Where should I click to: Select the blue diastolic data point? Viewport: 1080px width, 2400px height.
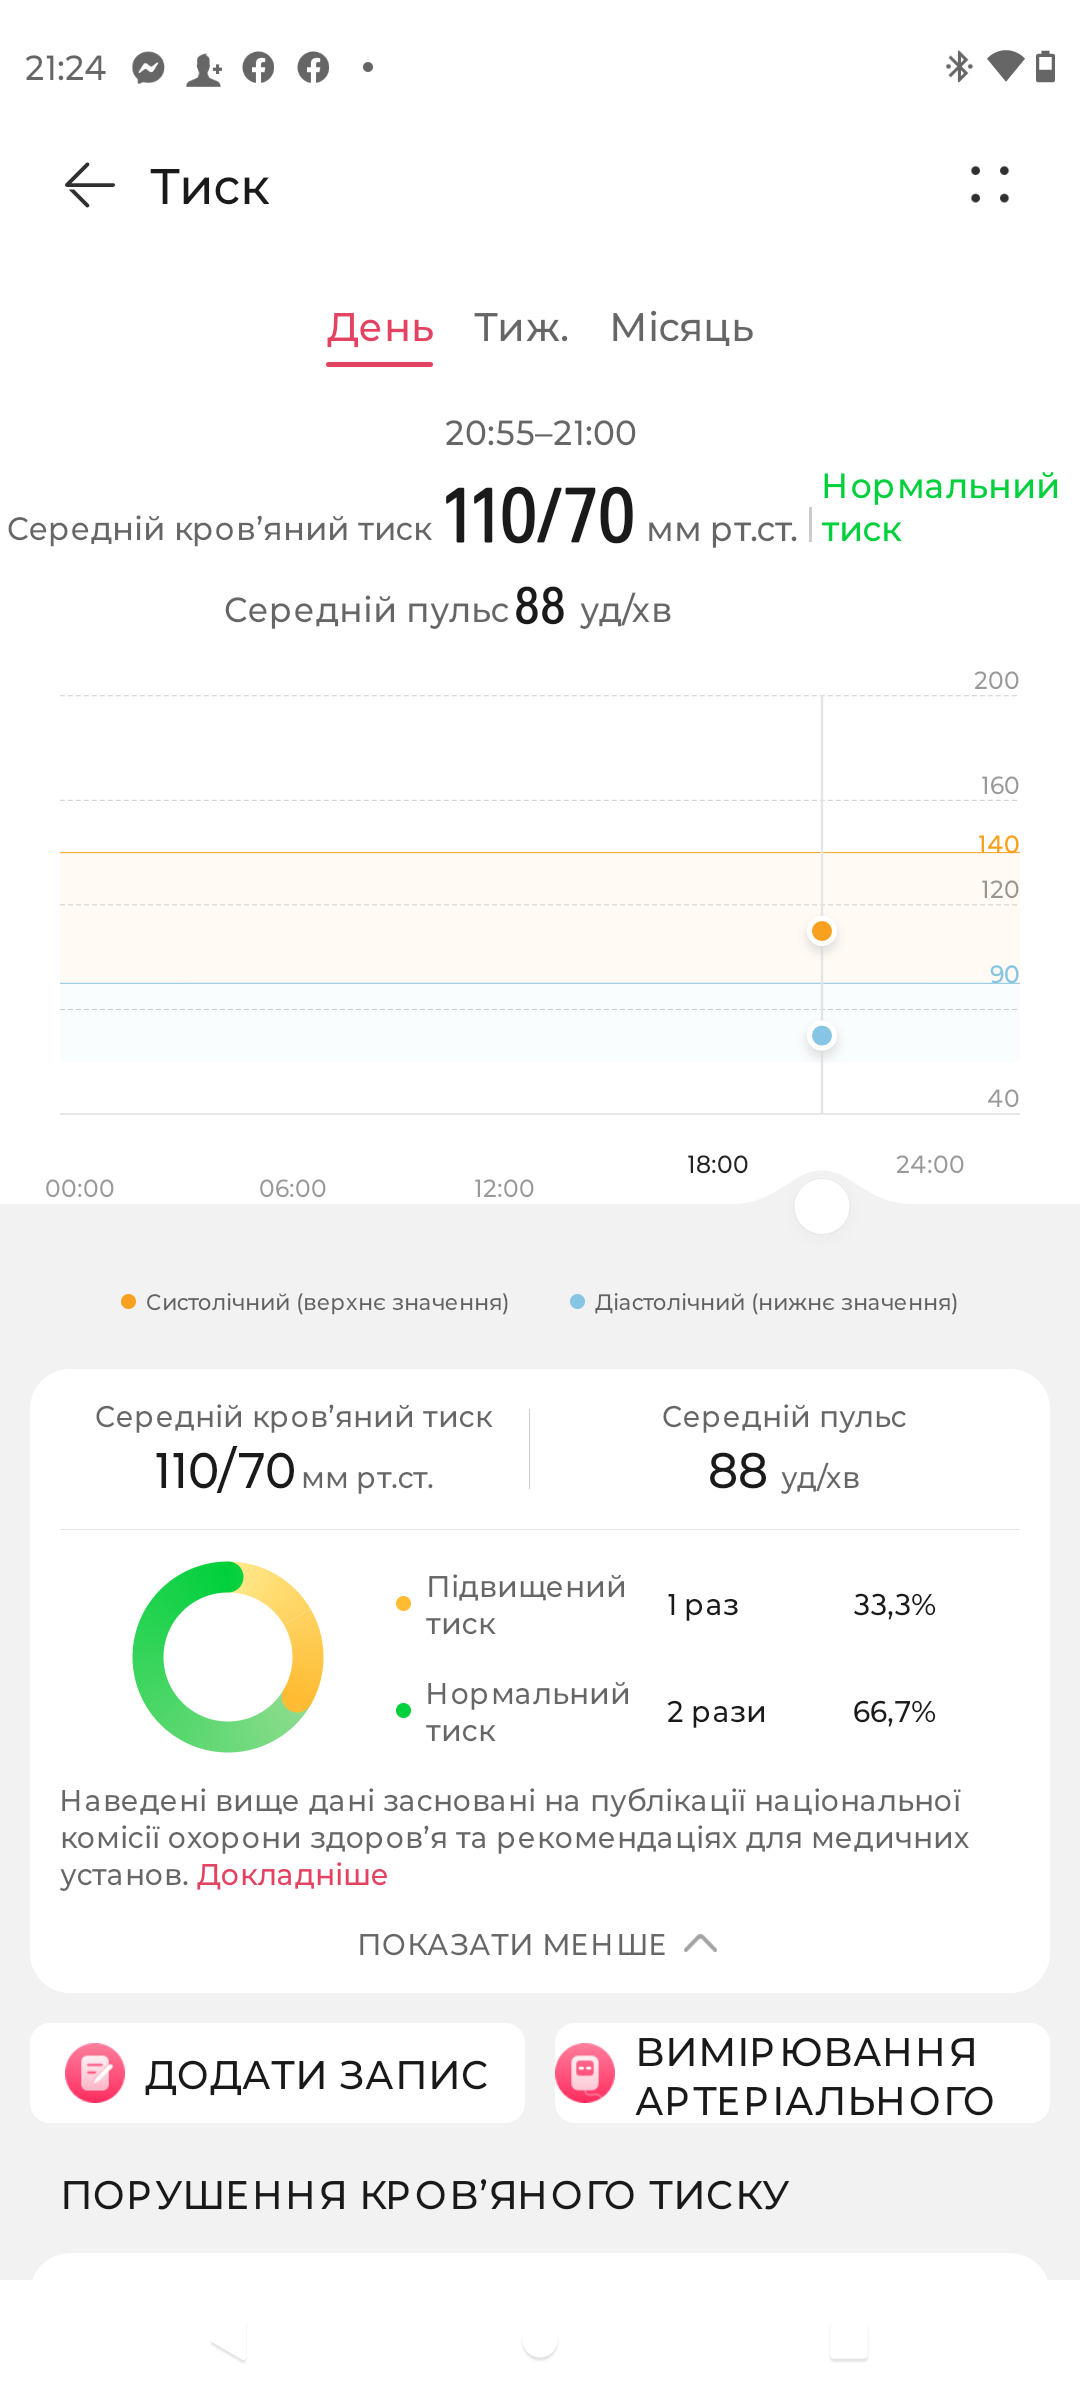pos(822,1035)
